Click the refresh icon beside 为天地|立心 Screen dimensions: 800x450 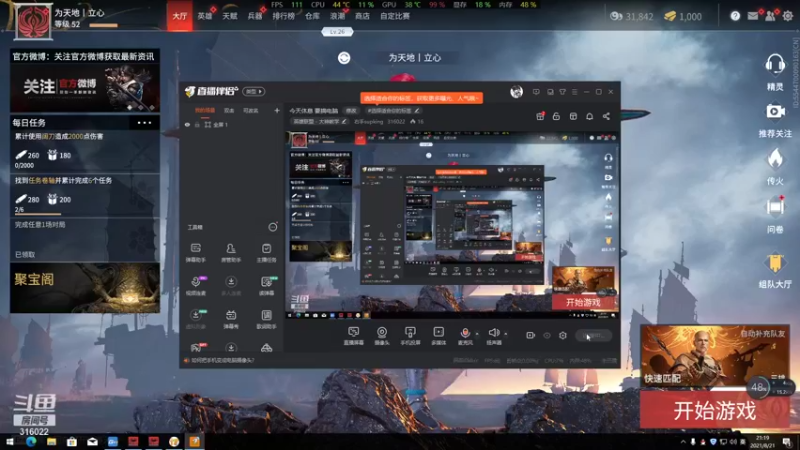344,58
